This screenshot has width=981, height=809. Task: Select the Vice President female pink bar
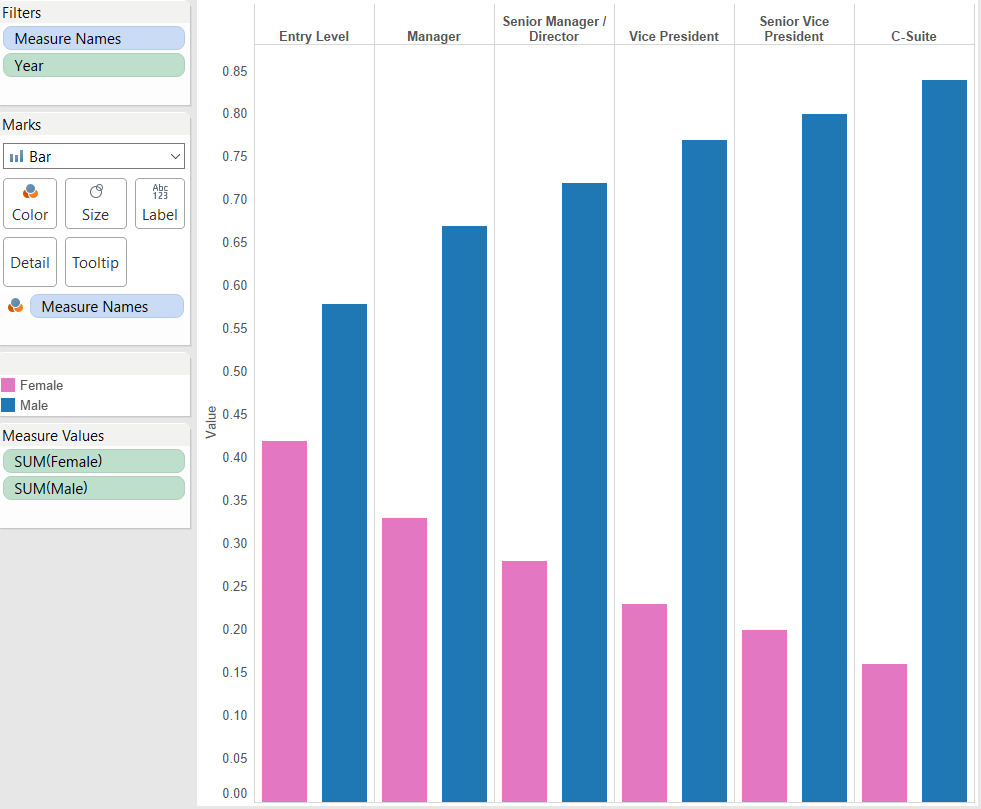645,703
